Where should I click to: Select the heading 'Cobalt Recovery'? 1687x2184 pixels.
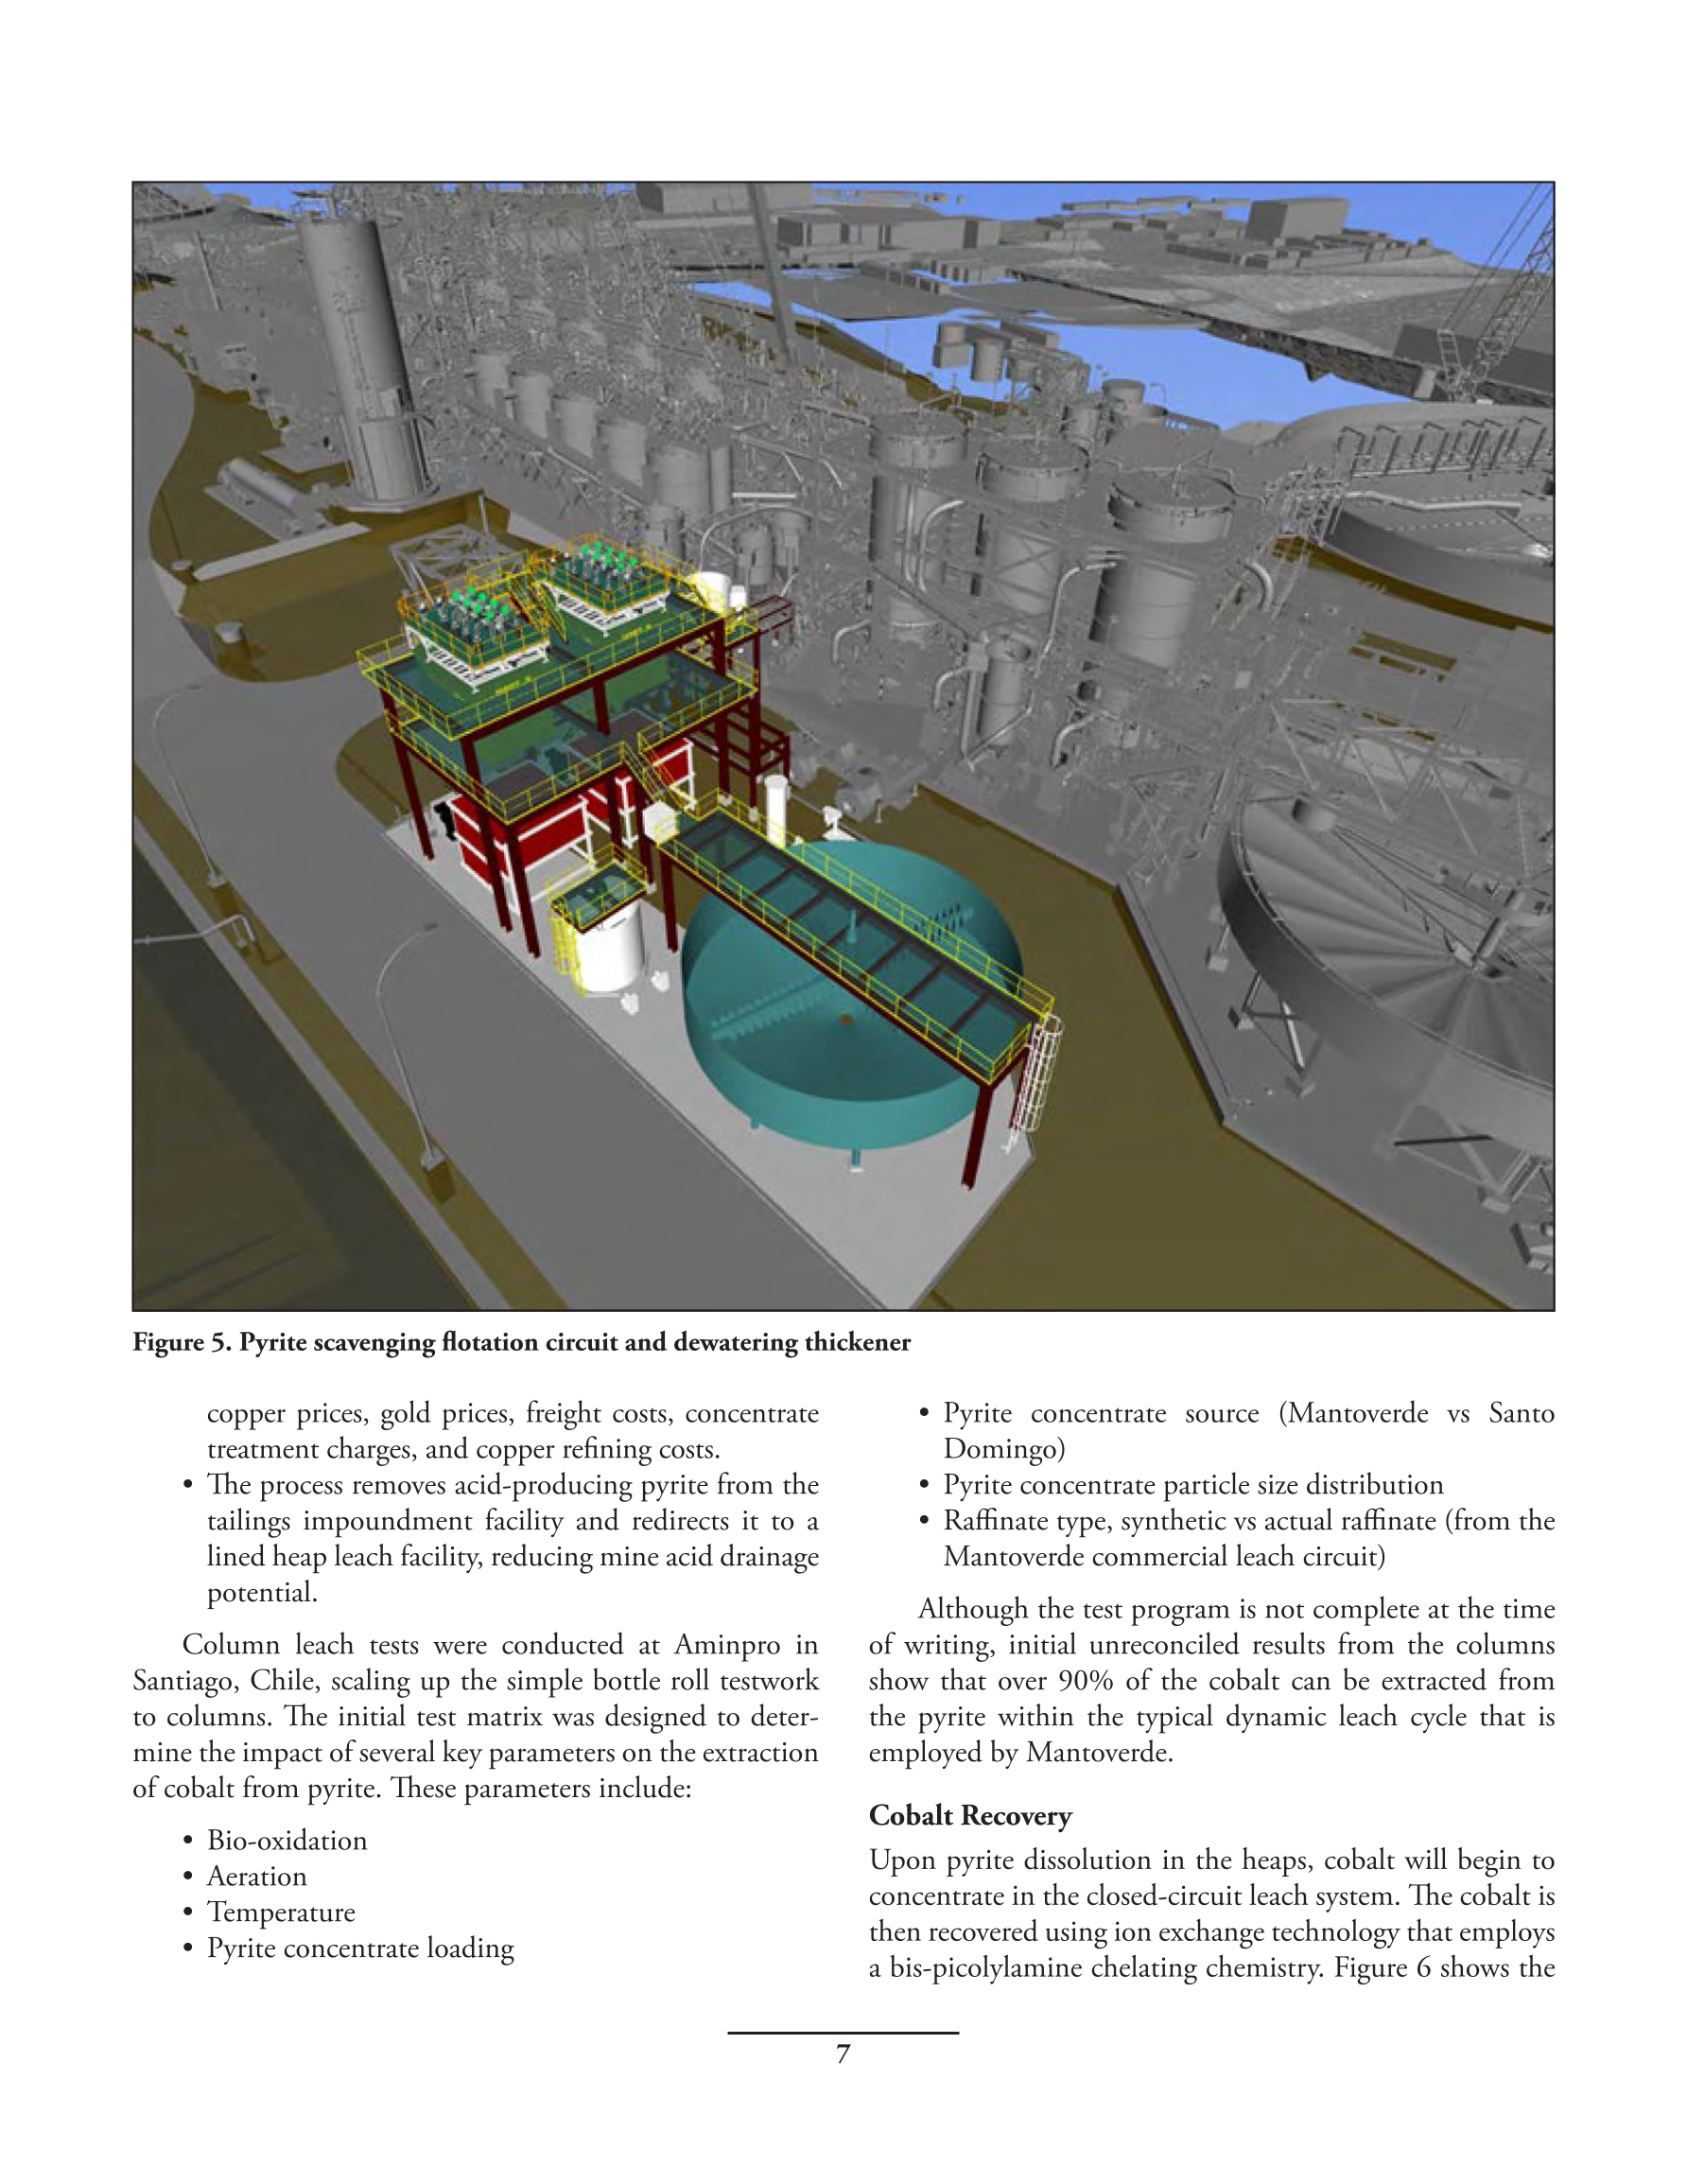pos(970,1815)
